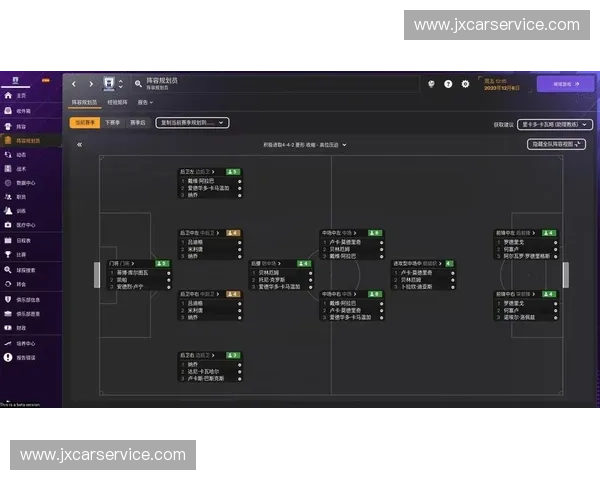Open the 复制当前赛季规划到 dropdown
This screenshot has width=600, height=480.
(192, 123)
